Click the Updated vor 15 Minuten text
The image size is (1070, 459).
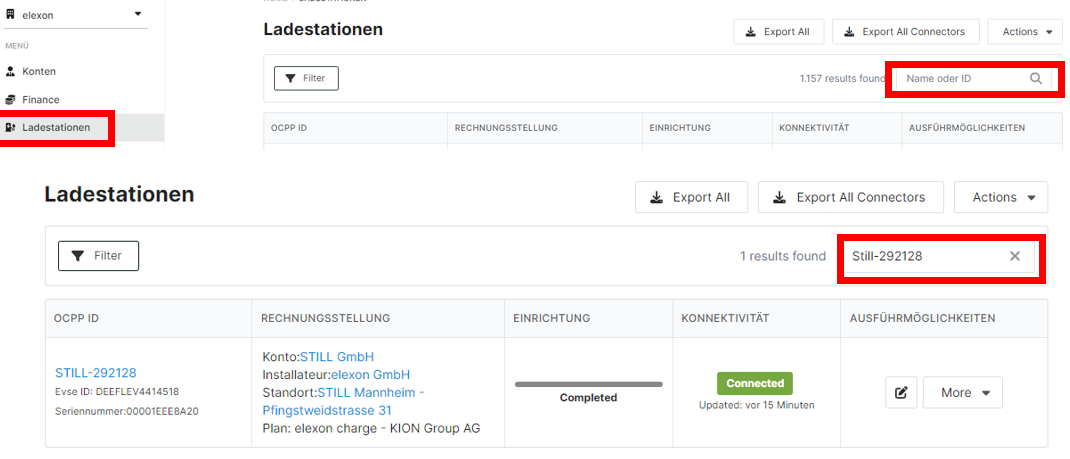(x=756, y=405)
